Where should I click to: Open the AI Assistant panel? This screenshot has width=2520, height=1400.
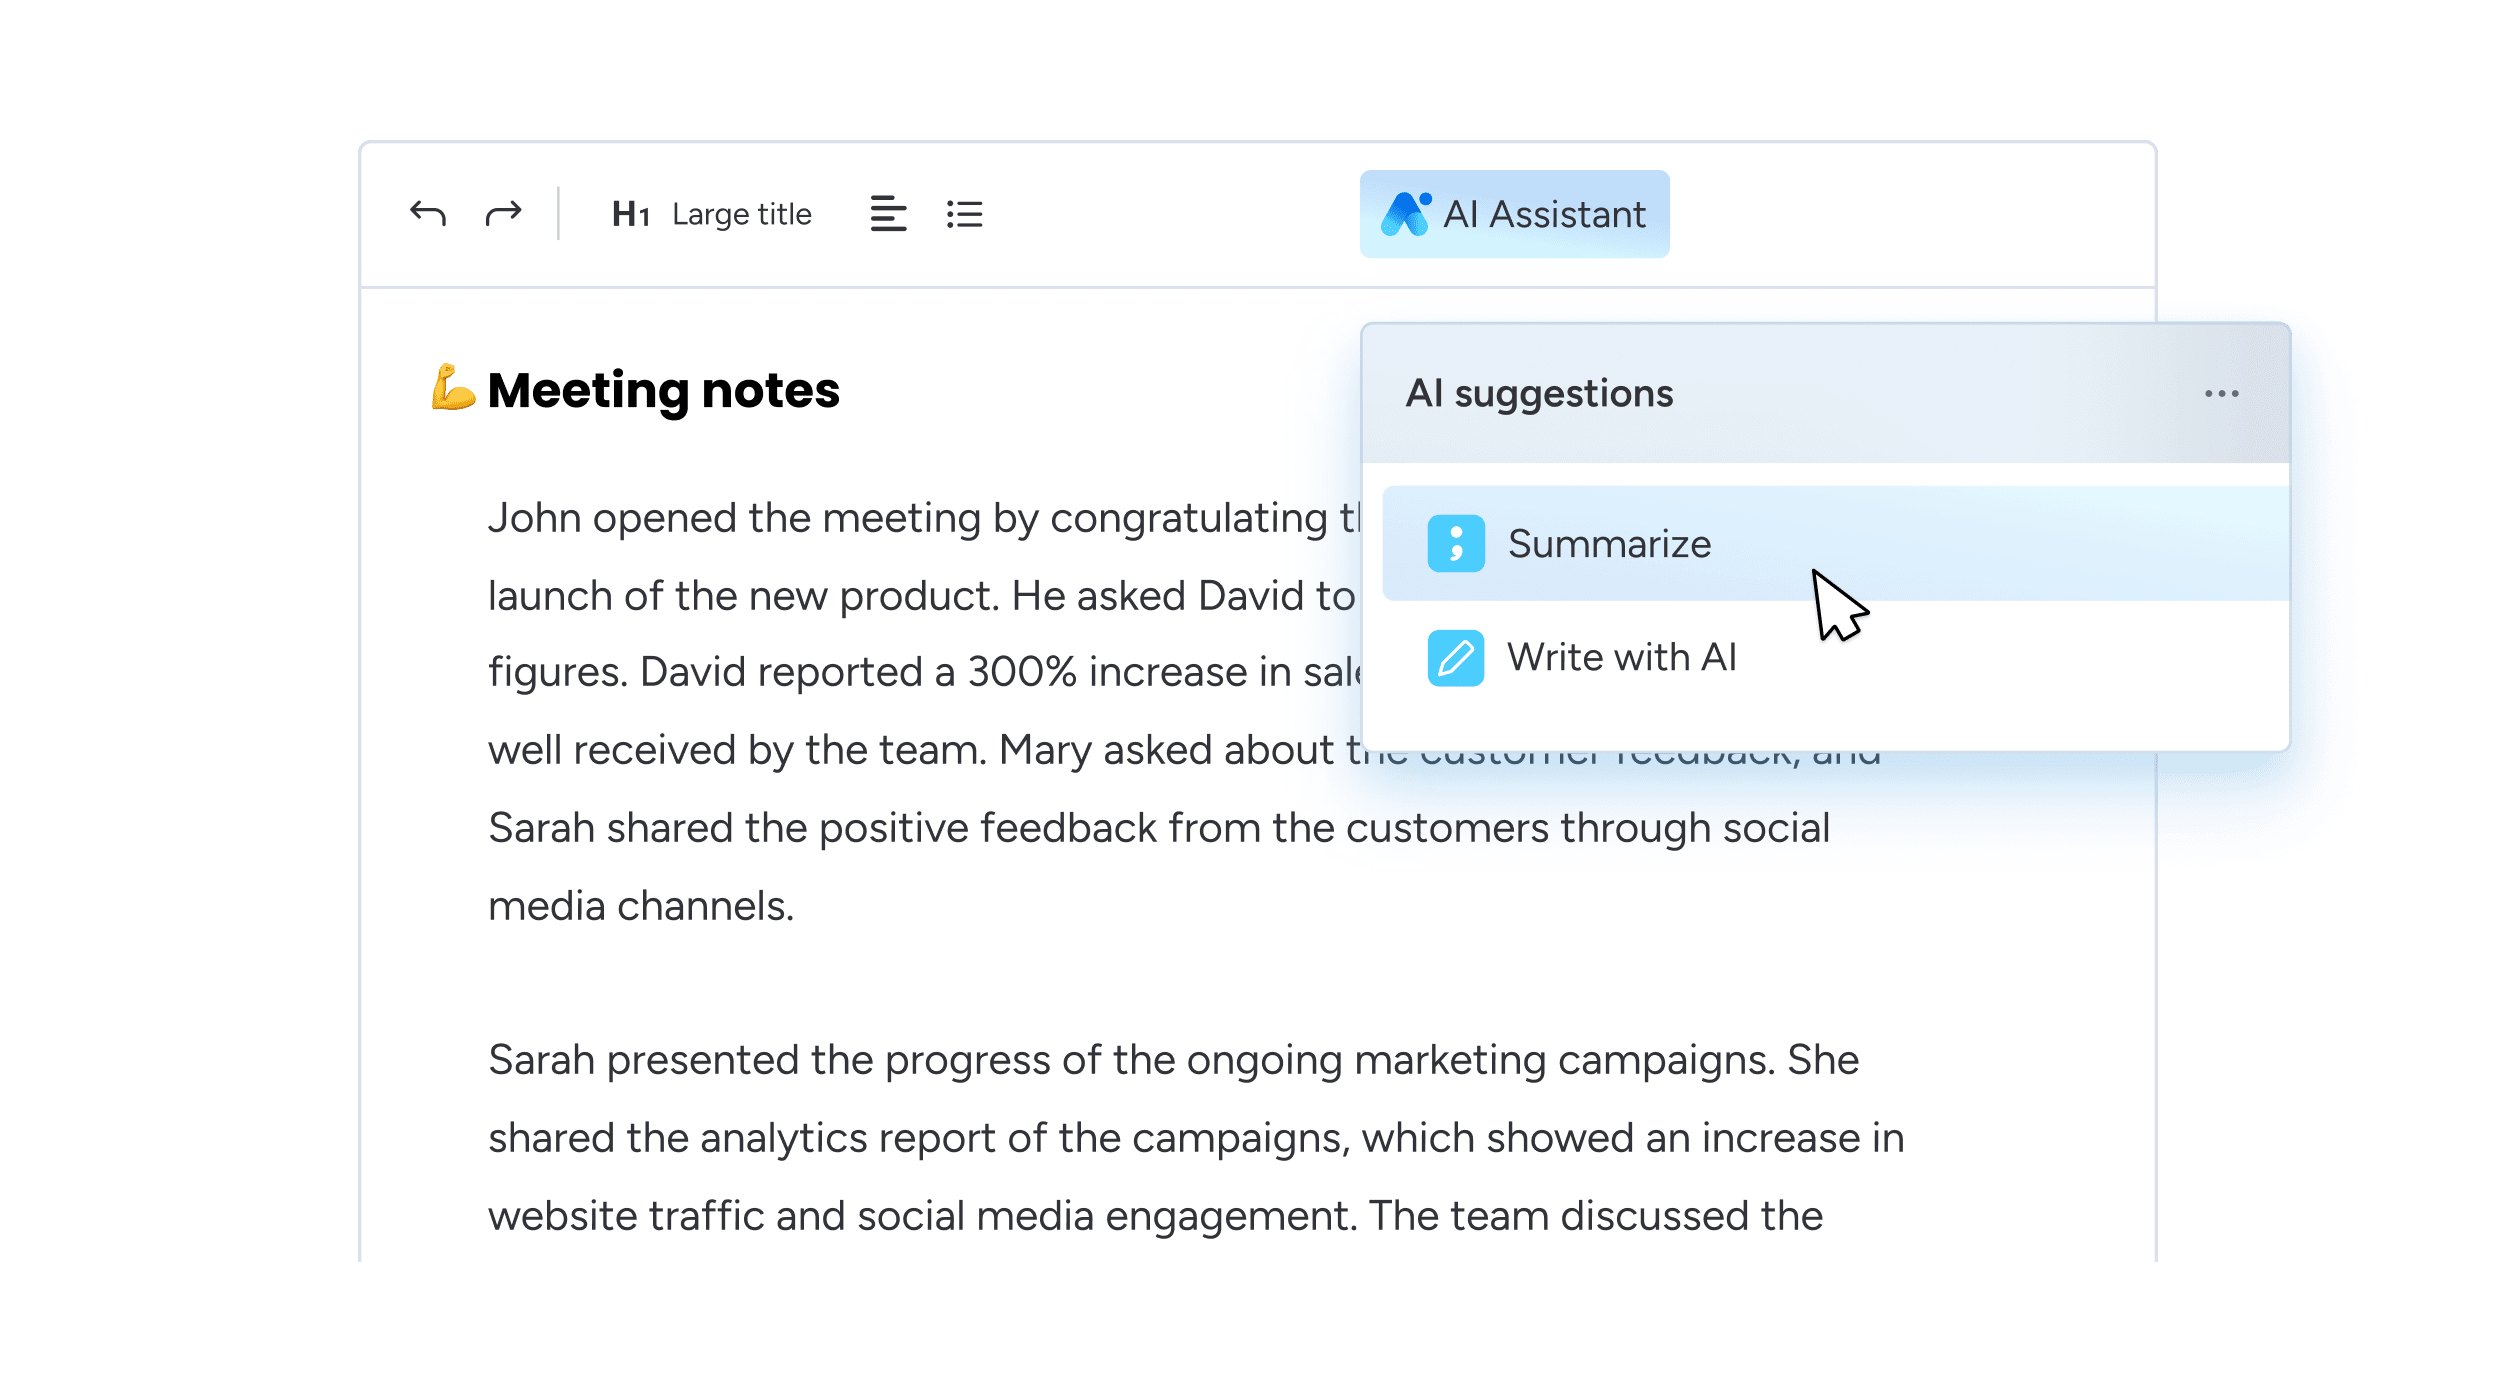click(x=1513, y=213)
